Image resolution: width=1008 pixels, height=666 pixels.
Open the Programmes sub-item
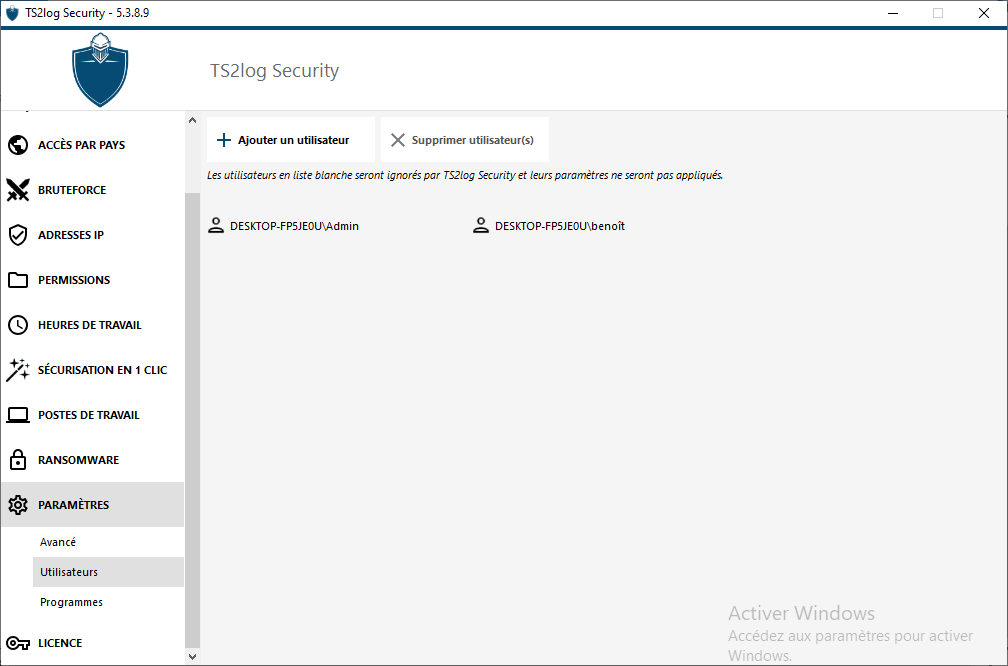[108, 602]
